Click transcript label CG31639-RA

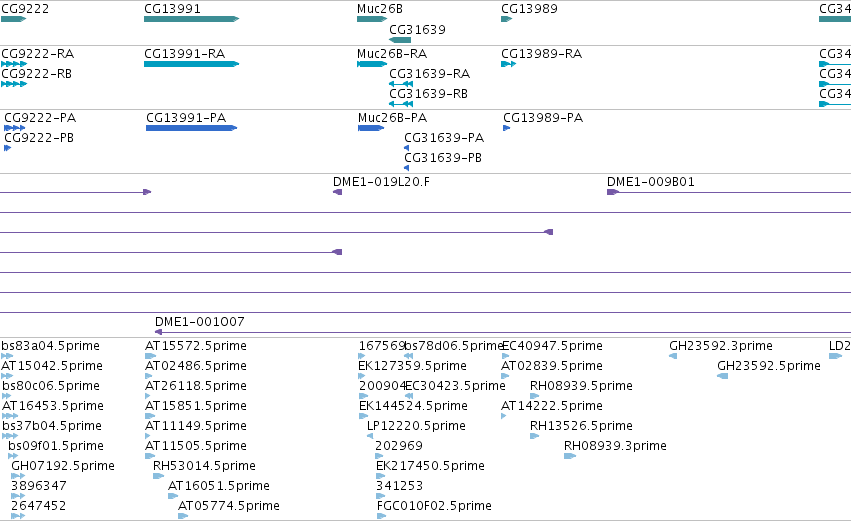[x=429, y=74]
